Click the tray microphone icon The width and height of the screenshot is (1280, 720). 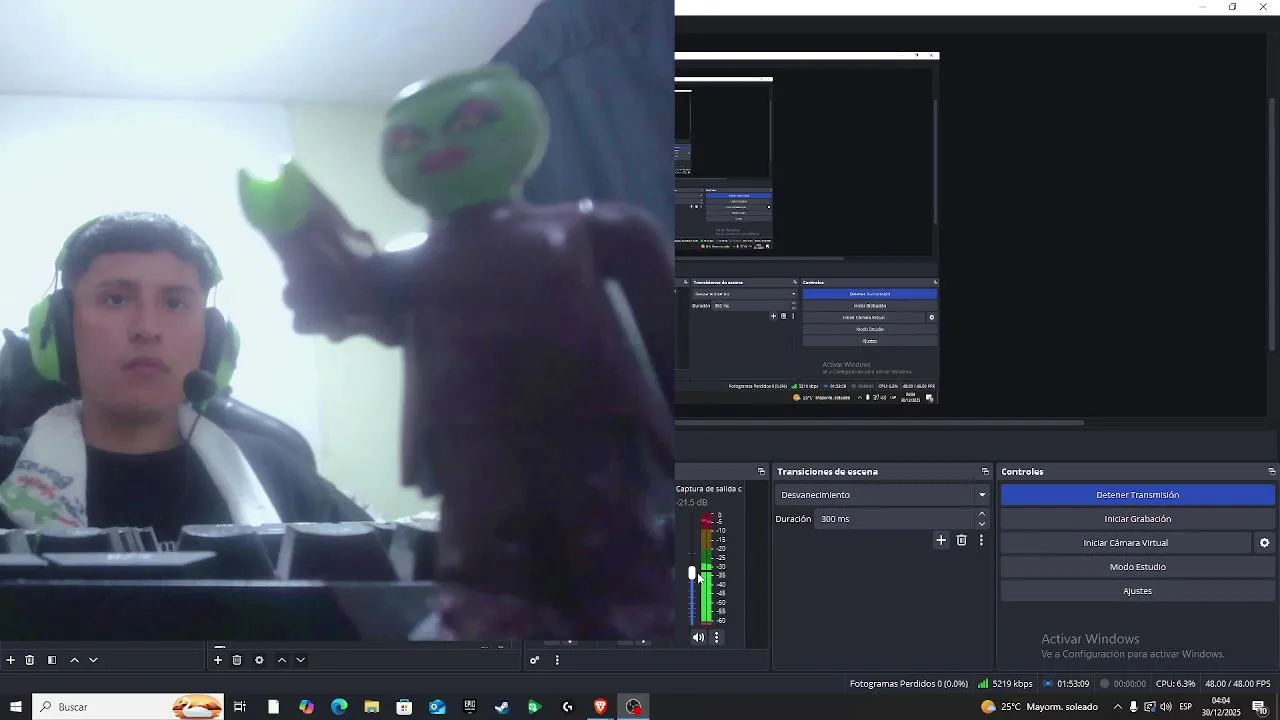(1133, 707)
